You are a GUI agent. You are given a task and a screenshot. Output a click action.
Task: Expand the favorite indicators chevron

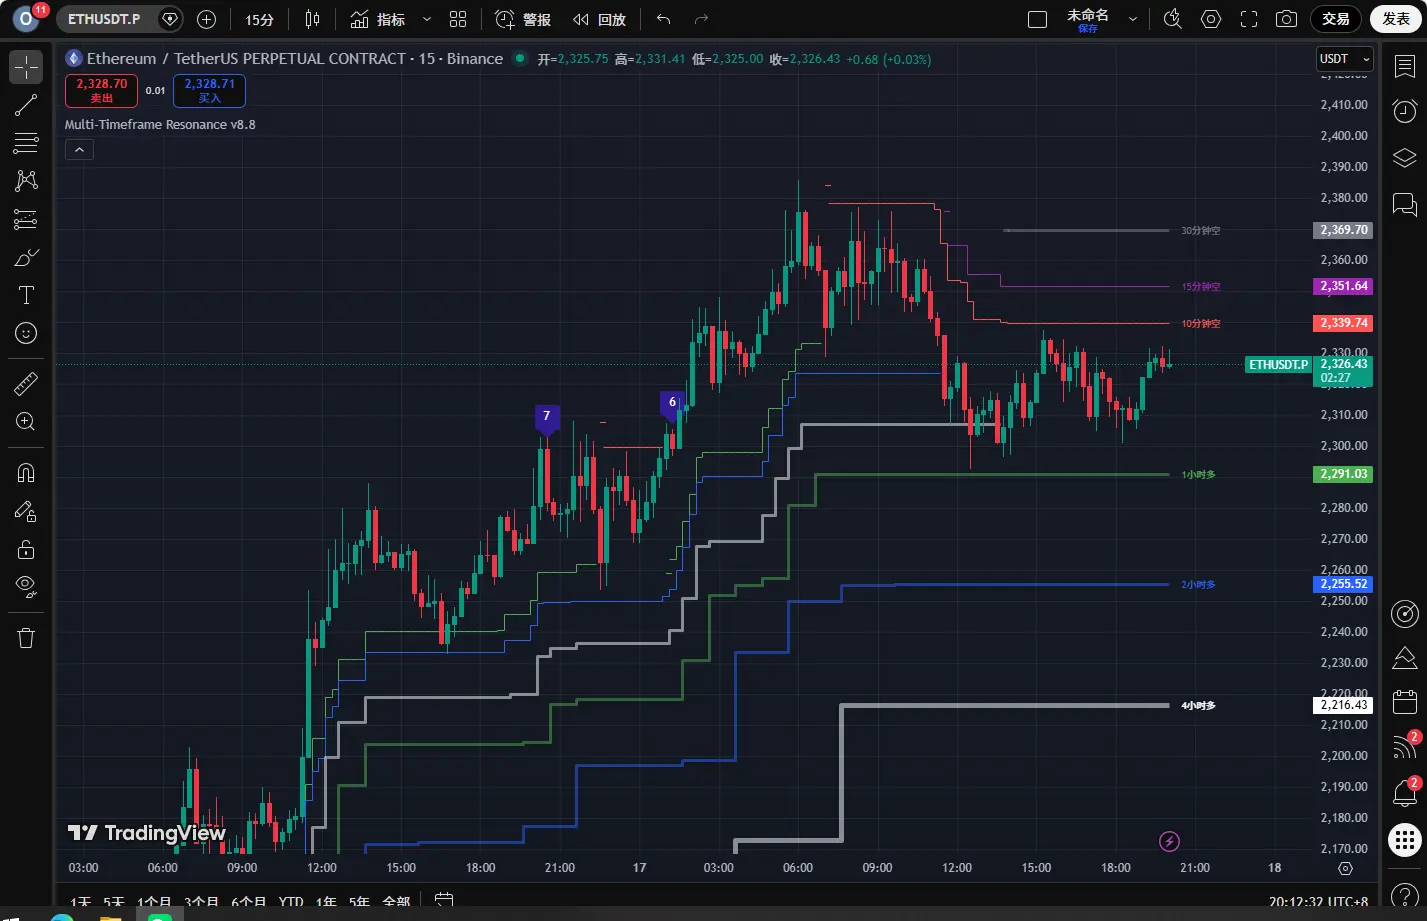click(427, 19)
